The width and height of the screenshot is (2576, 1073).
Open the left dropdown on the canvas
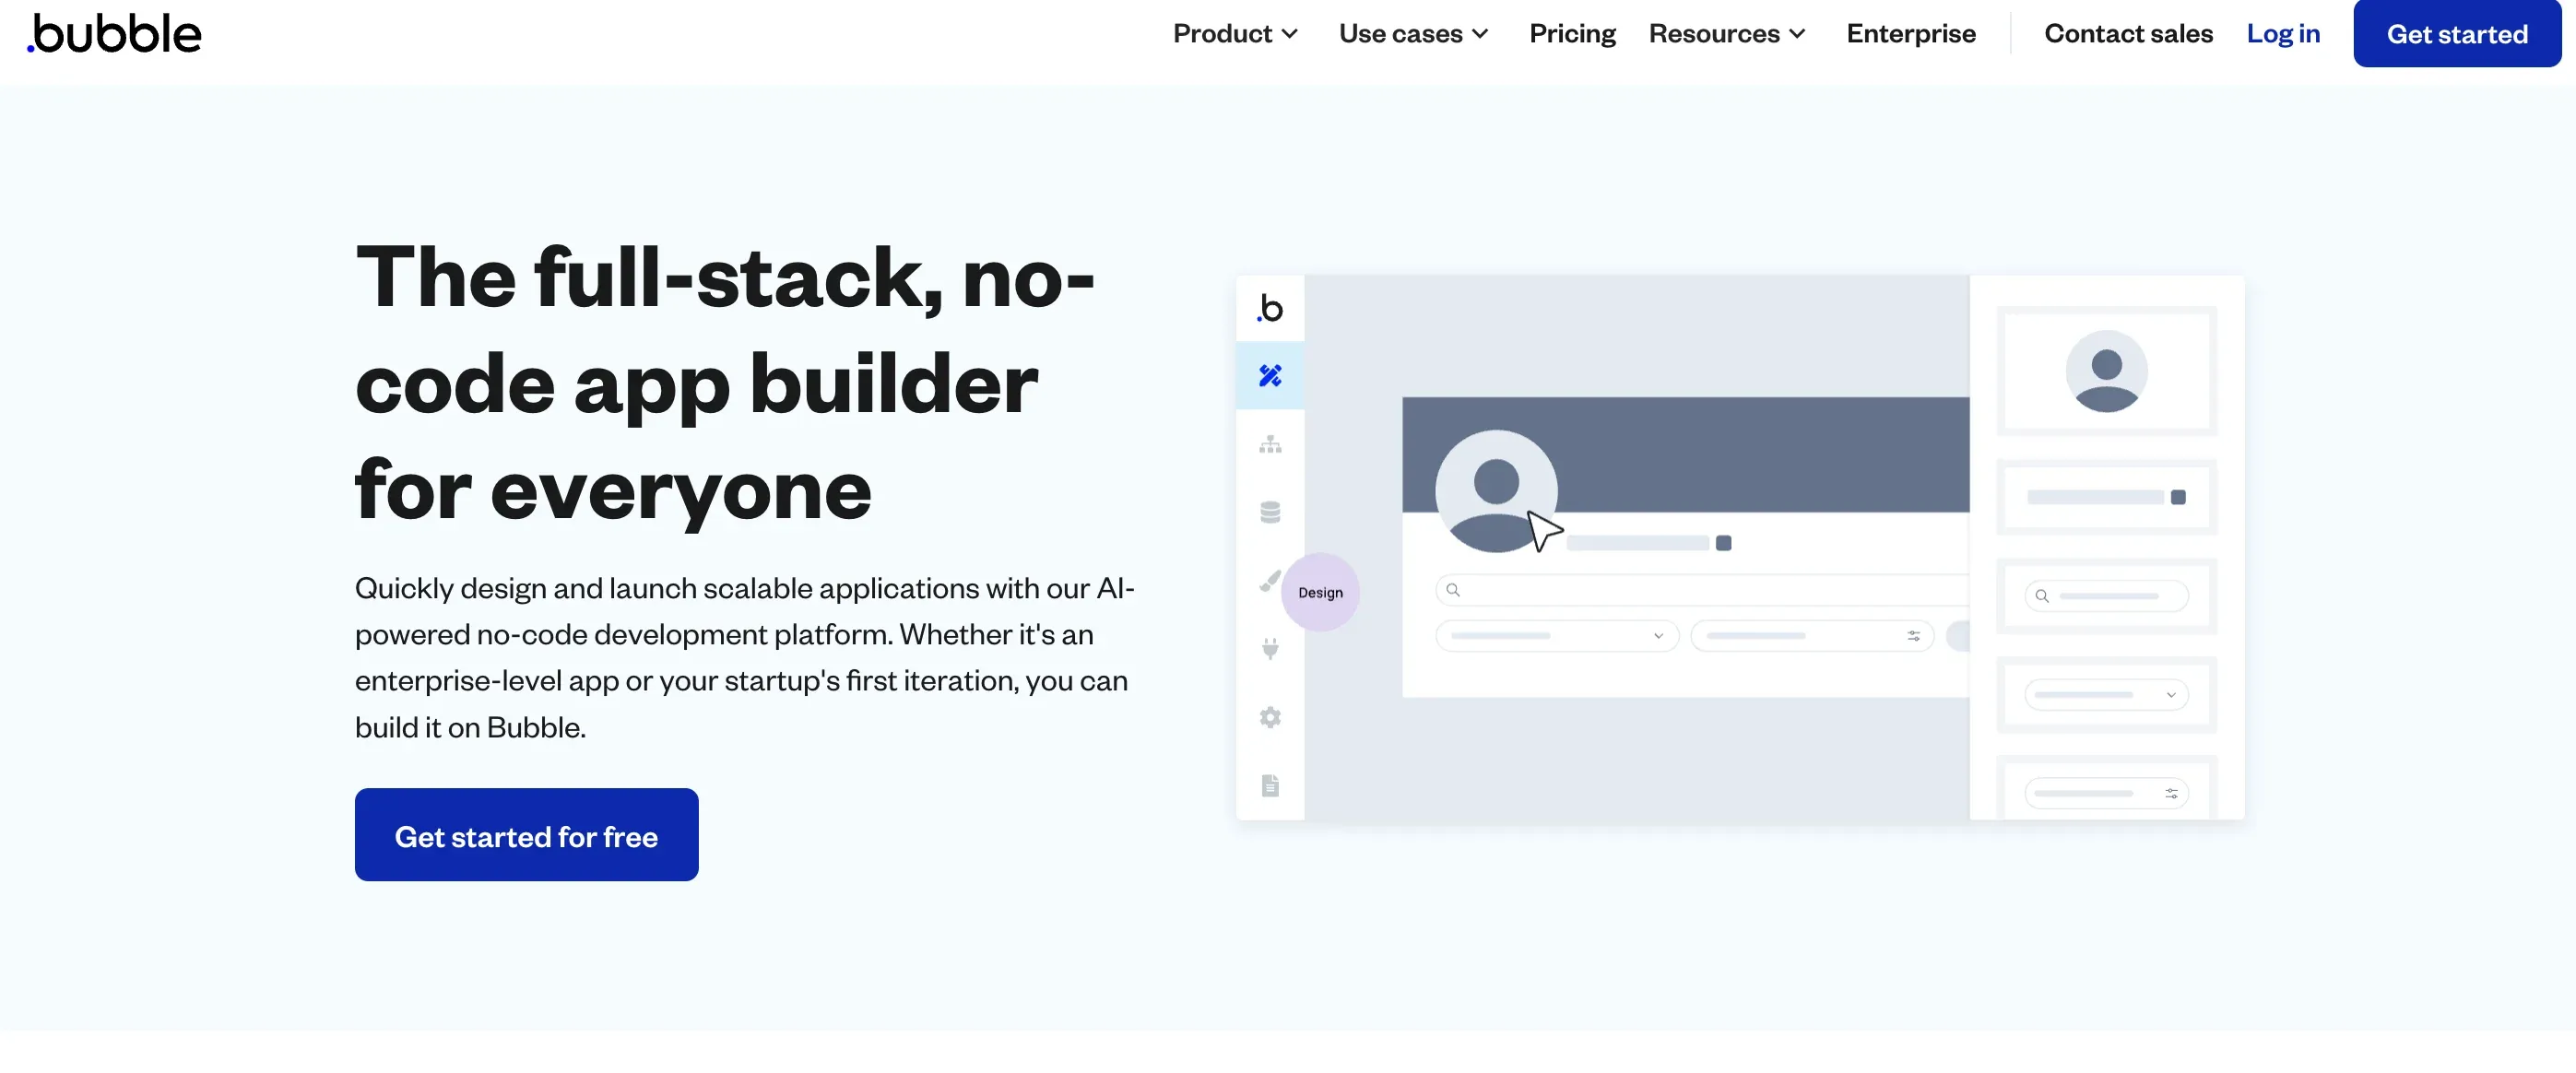tap(1557, 636)
